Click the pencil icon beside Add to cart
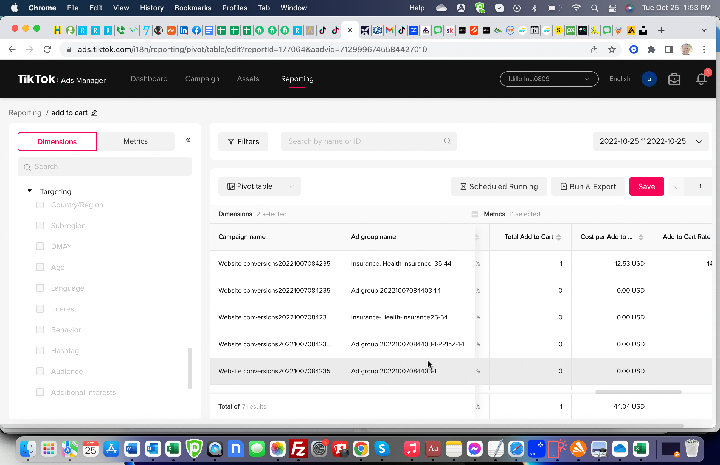The height and width of the screenshot is (465, 720). coord(94,113)
